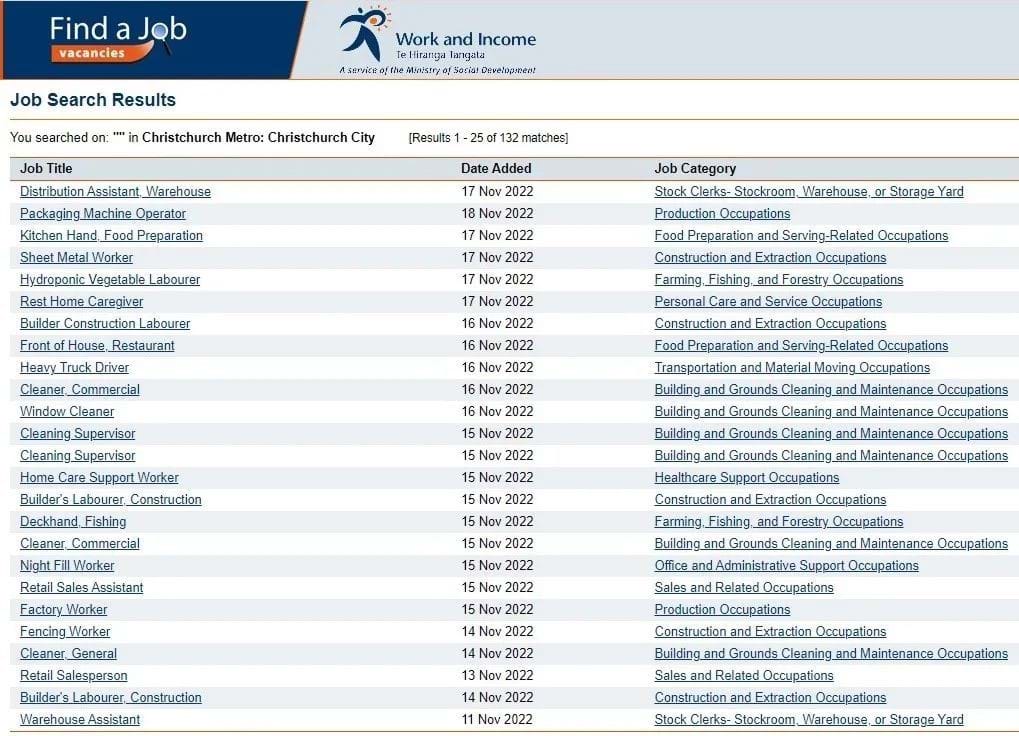Viewport: 1019px width, 736px height.
Task: View the Factory Worker listing
Action: 63,610
